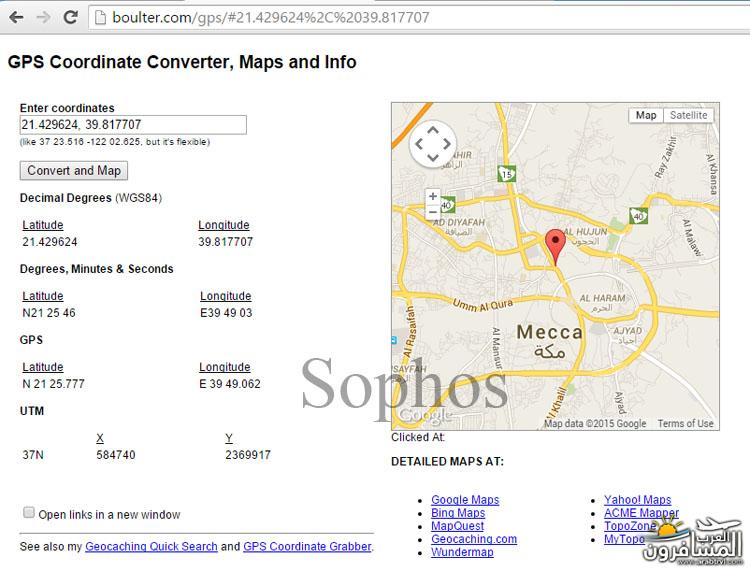Zoom out the map with minus button
The image size is (750, 572).
433,211
